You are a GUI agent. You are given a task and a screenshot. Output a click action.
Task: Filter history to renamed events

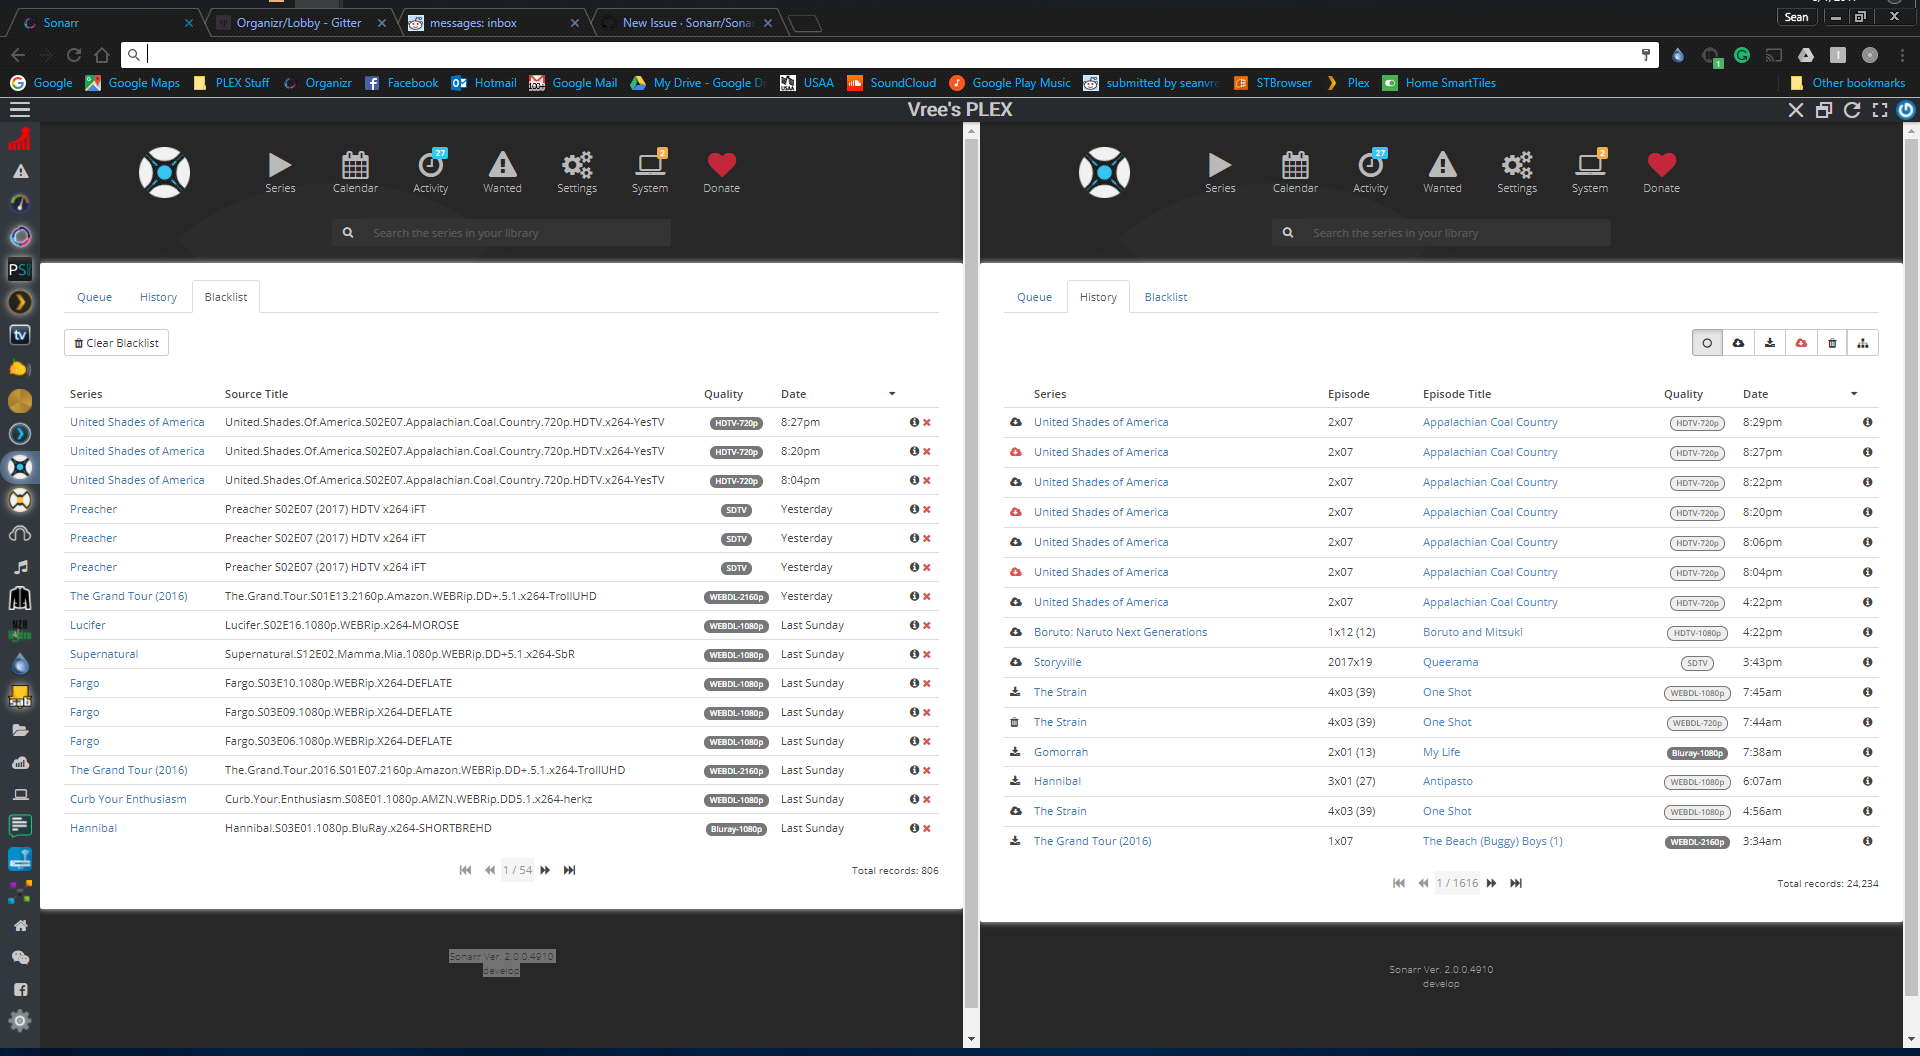click(x=1863, y=343)
